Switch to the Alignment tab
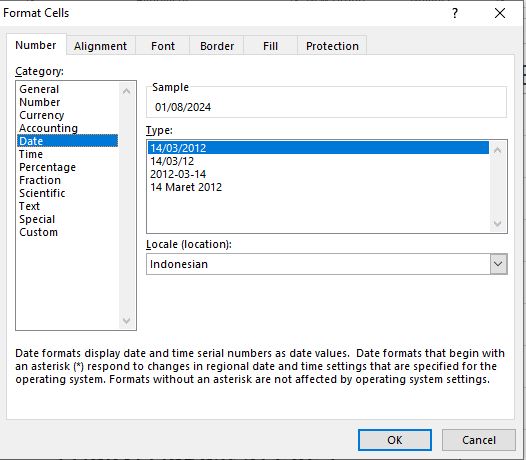Image resolution: width=526 pixels, height=460 pixels. 100,46
